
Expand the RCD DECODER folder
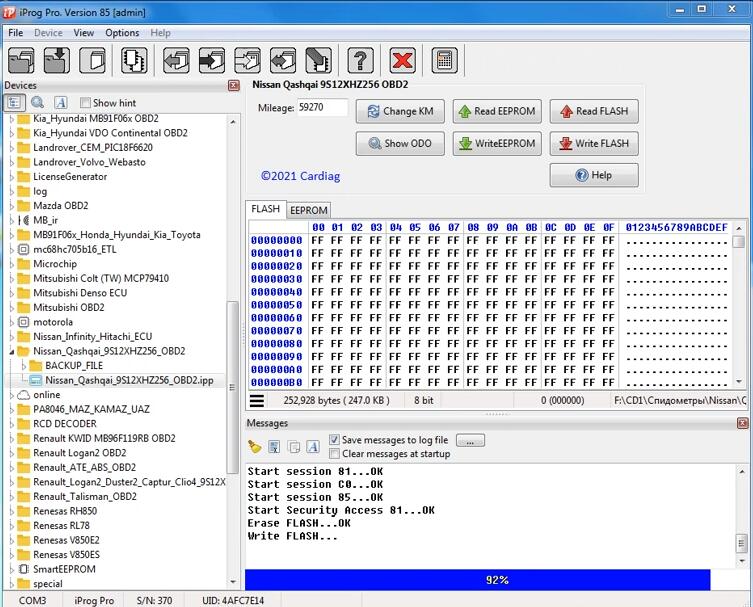tap(12, 424)
